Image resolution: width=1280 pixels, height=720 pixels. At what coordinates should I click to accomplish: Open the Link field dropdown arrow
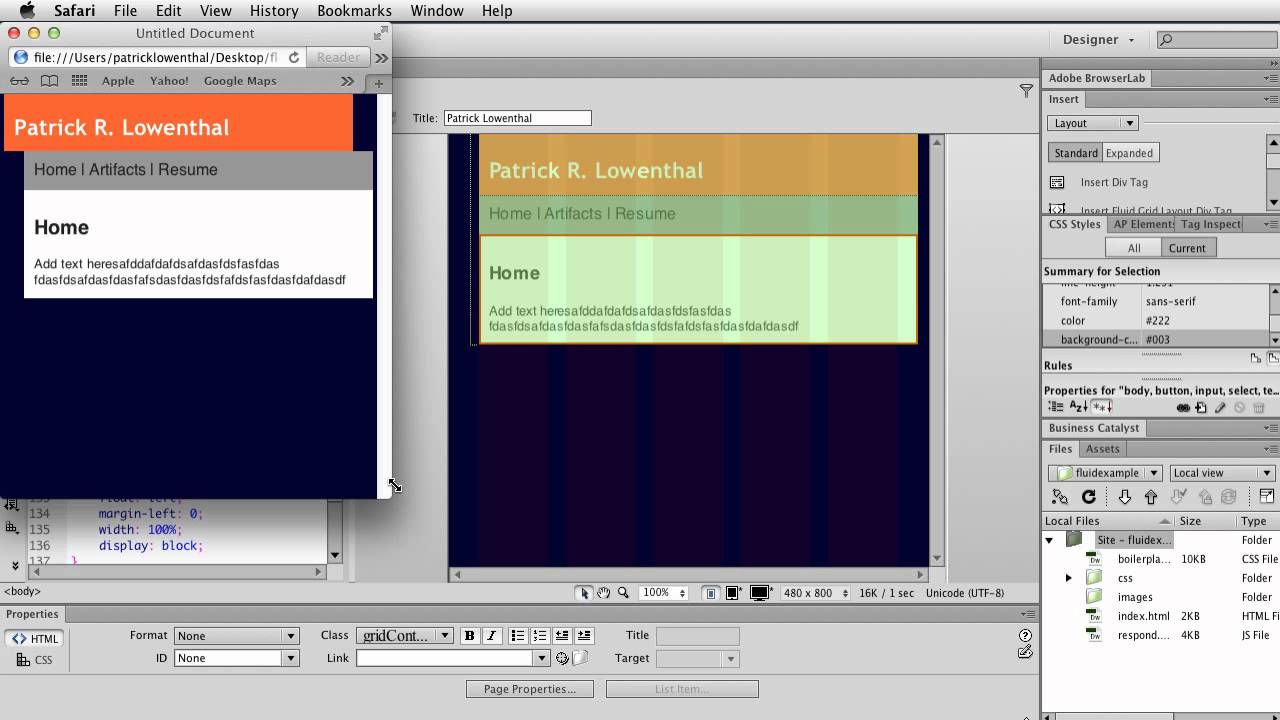click(x=541, y=658)
